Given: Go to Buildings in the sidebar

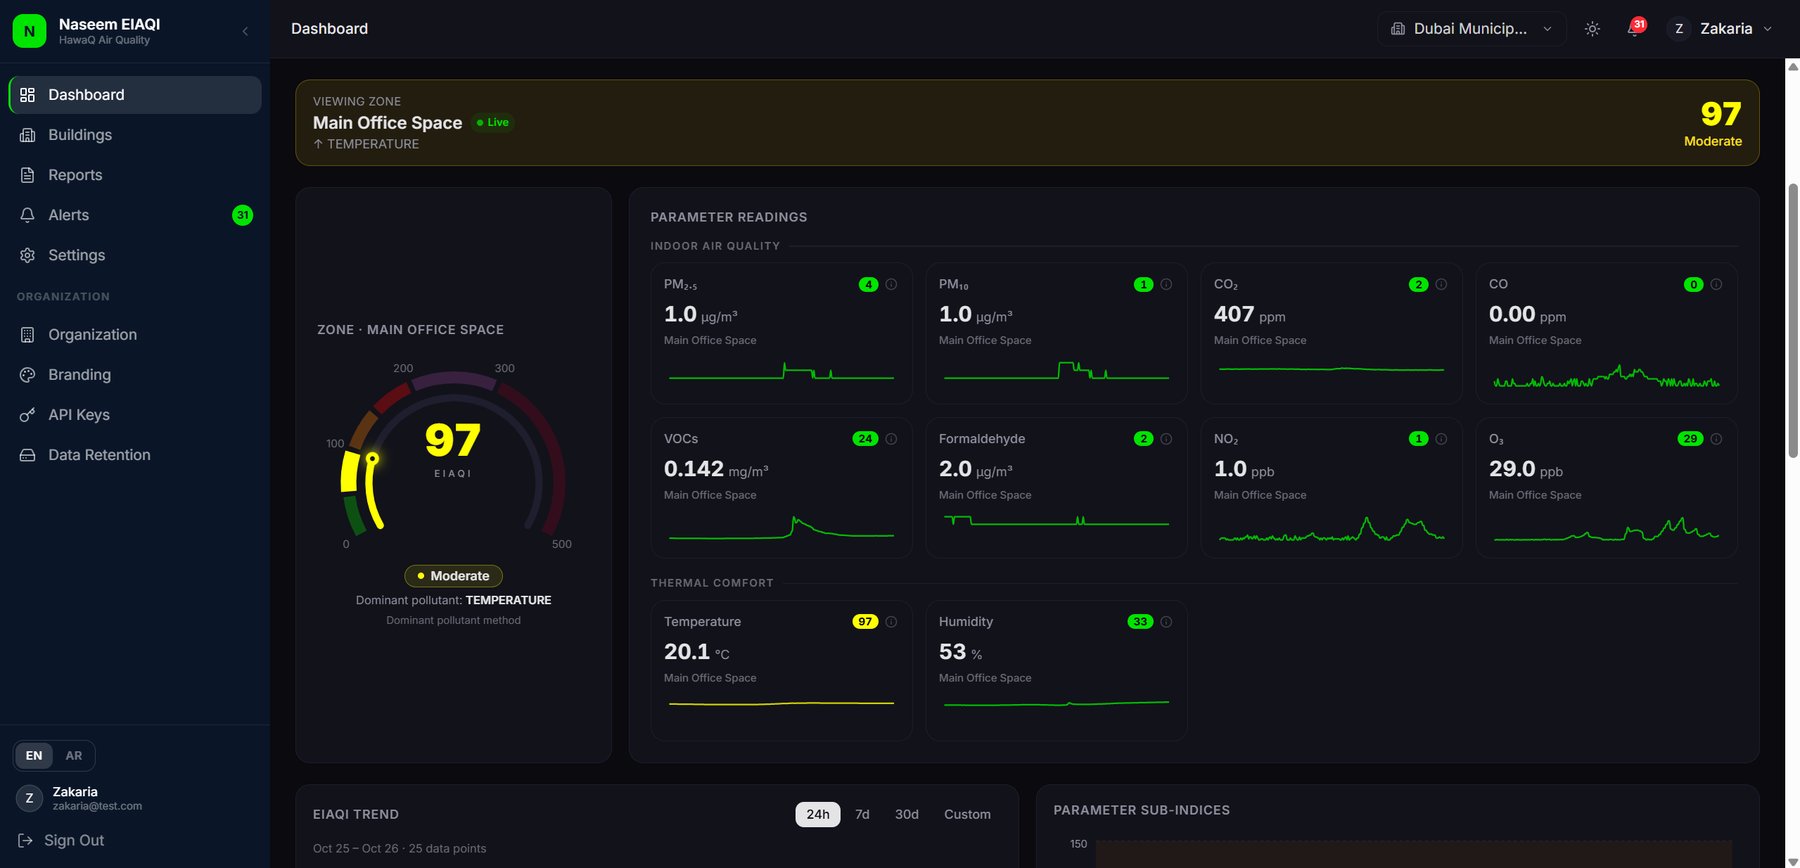Looking at the screenshot, I should click(x=135, y=135).
